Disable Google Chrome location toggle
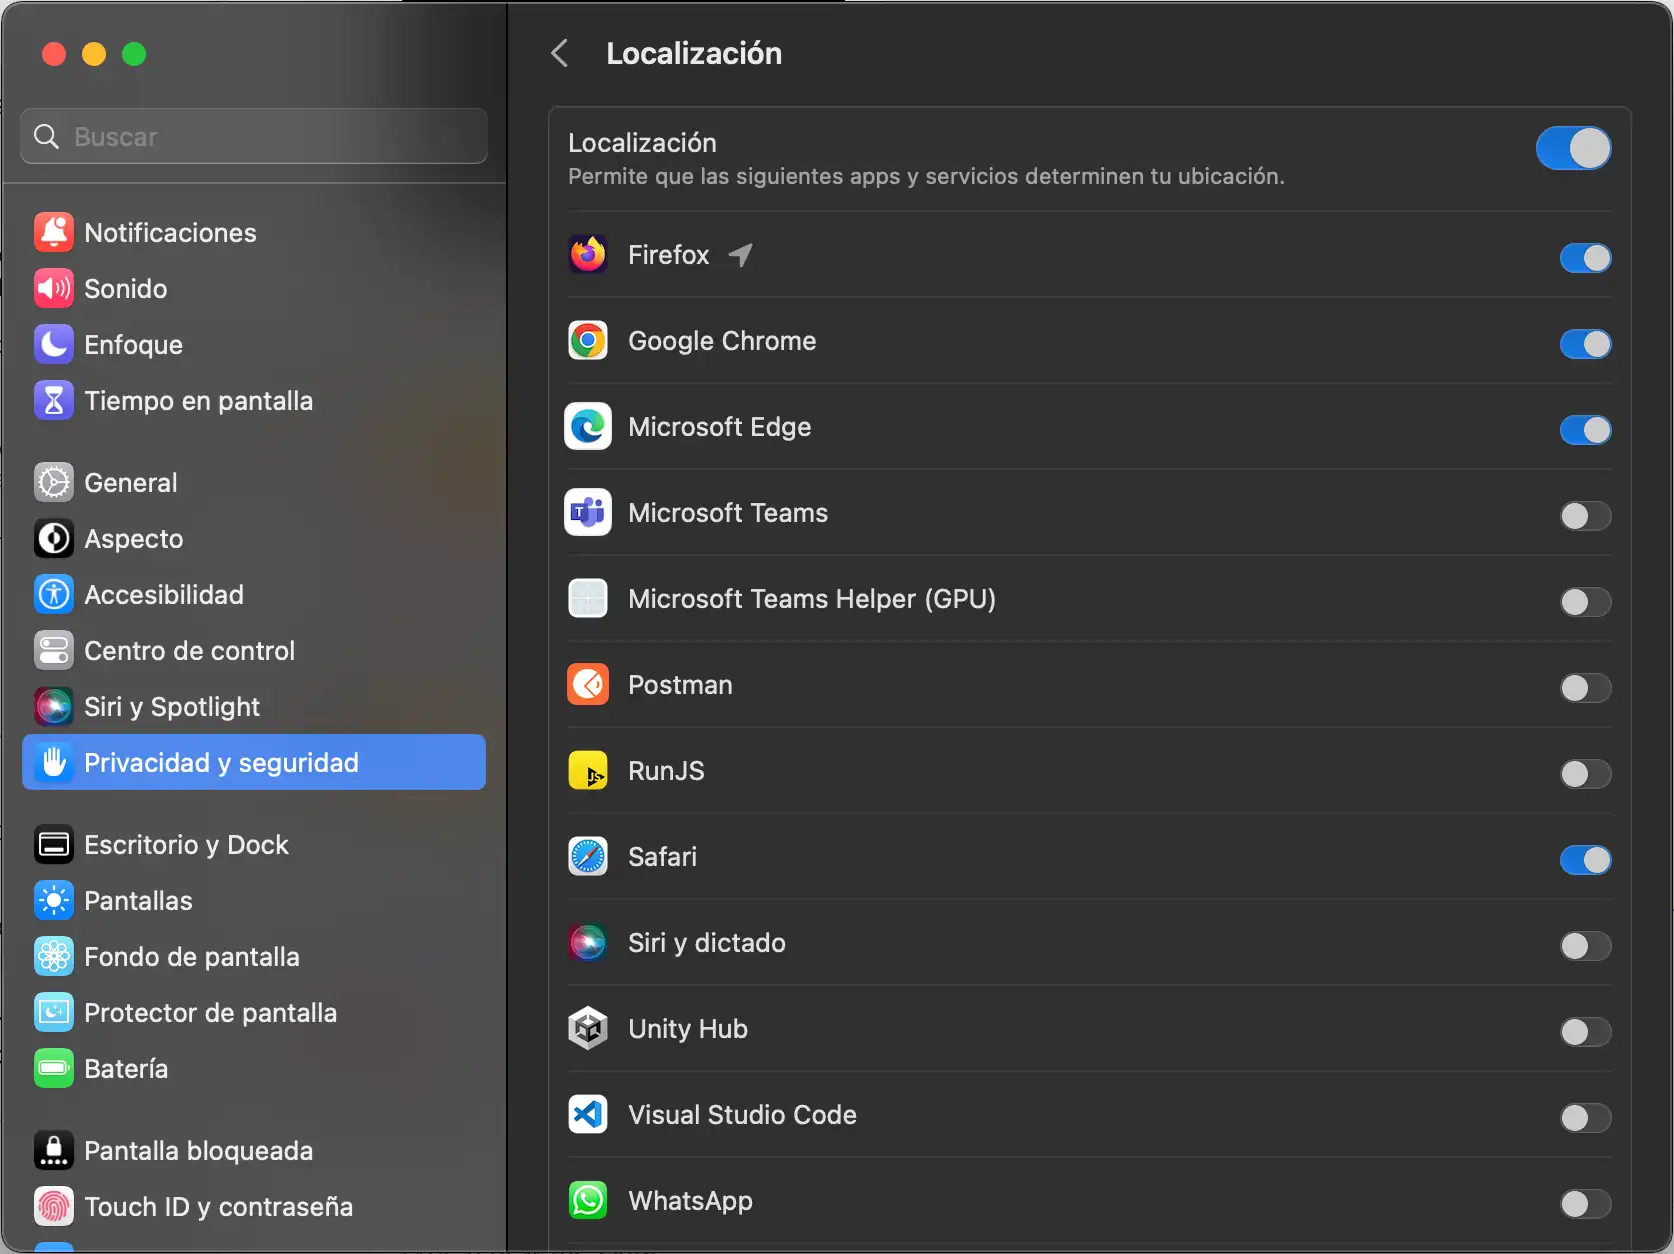The width and height of the screenshot is (1674, 1254). [x=1585, y=344]
